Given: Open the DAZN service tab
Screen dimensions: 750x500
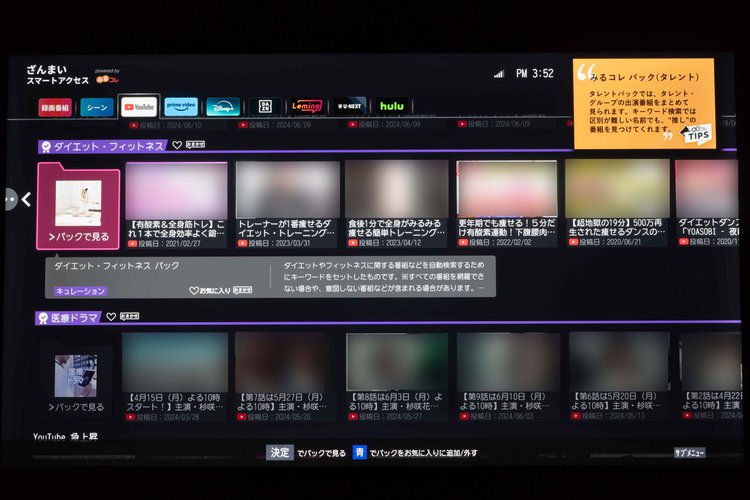Looking at the screenshot, I should pos(265,106).
